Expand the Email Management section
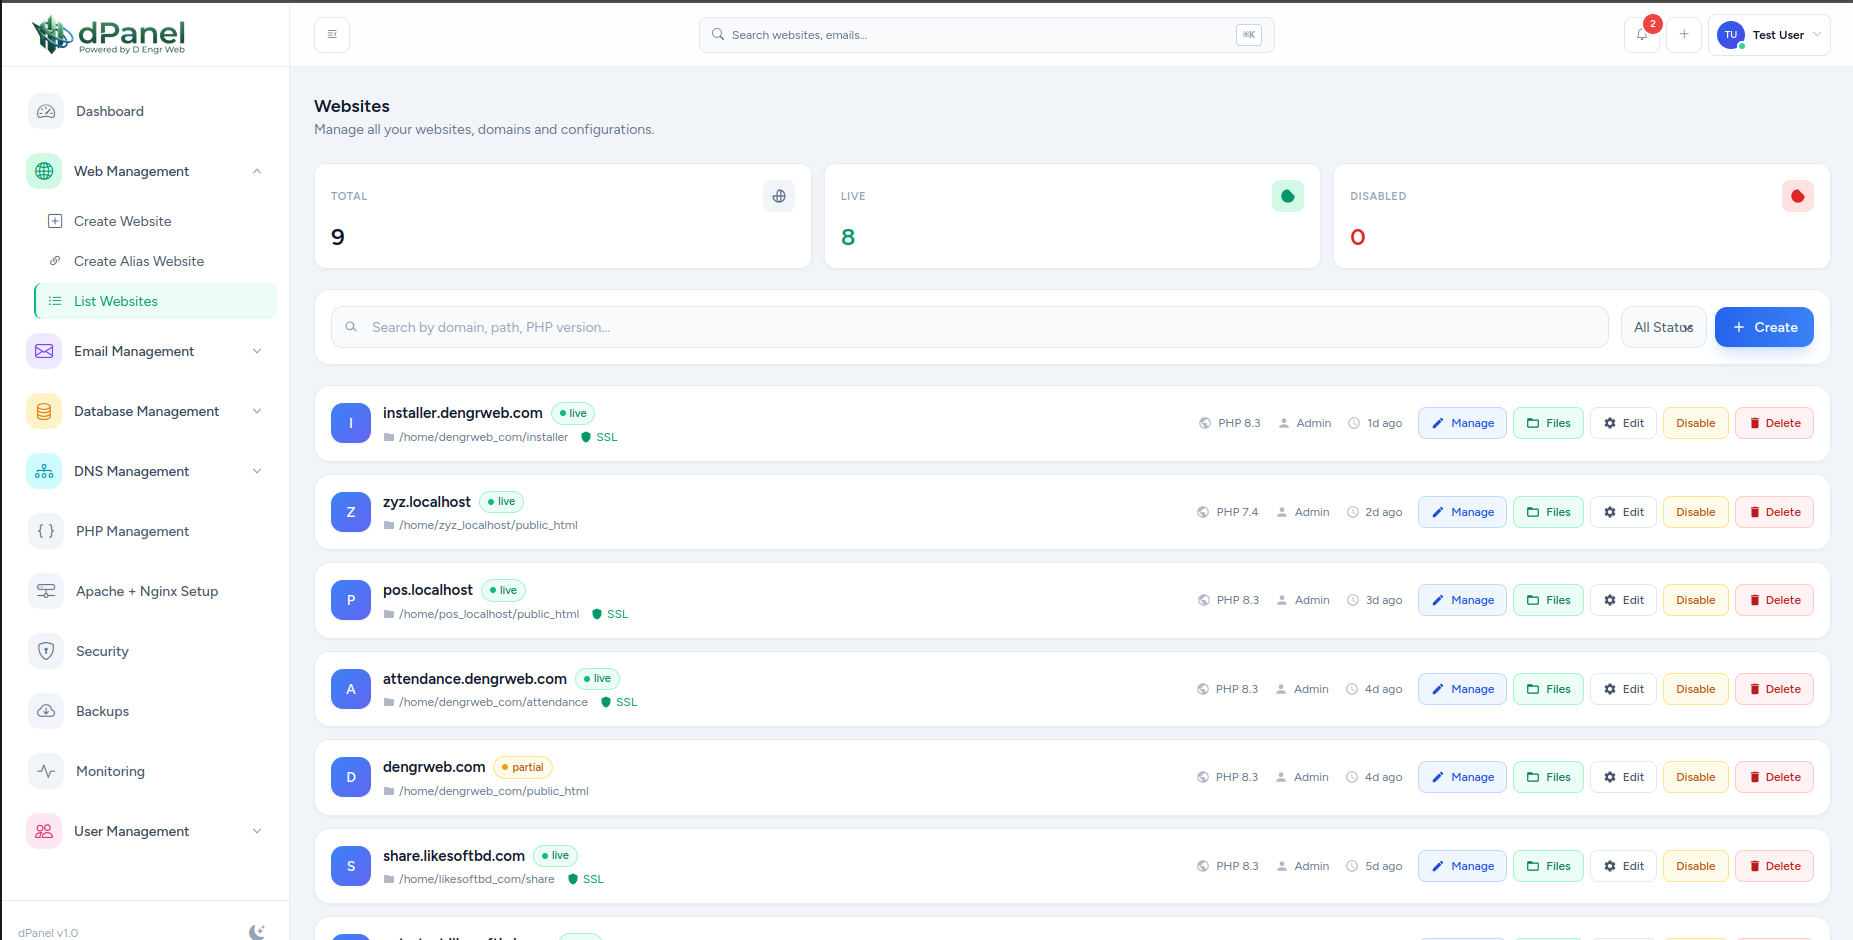 [x=257, y=351]
